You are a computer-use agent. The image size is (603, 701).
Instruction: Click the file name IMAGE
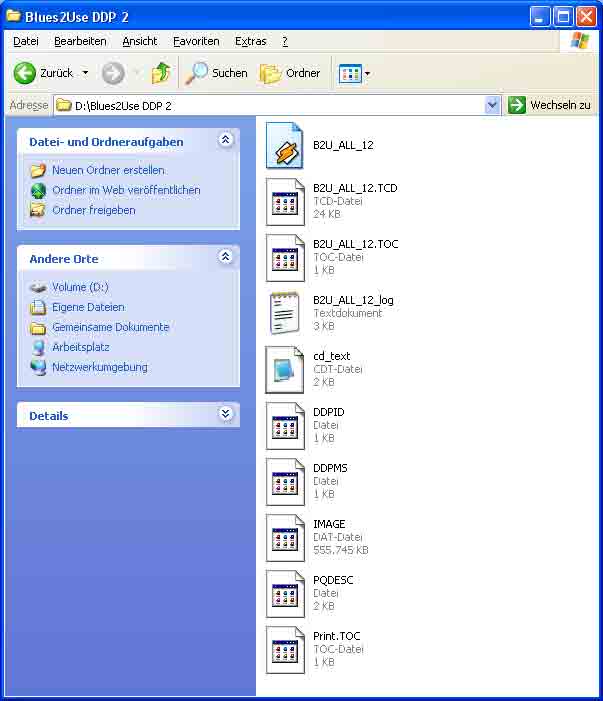tap(329, 524)
